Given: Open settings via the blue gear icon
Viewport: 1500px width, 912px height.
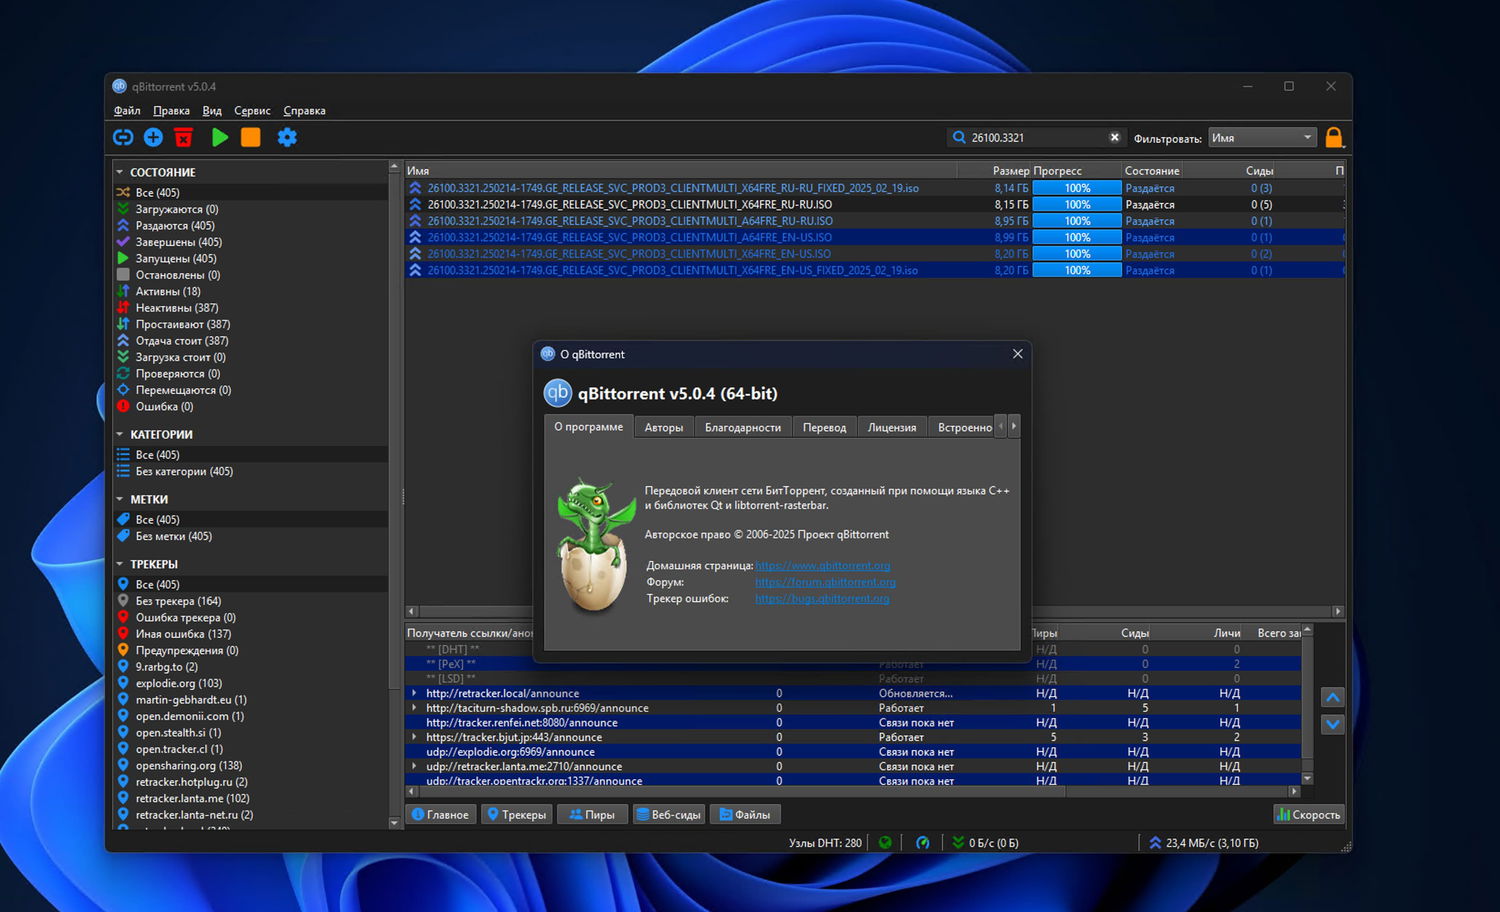Looking at the screenshot, I should pos(287,137).
